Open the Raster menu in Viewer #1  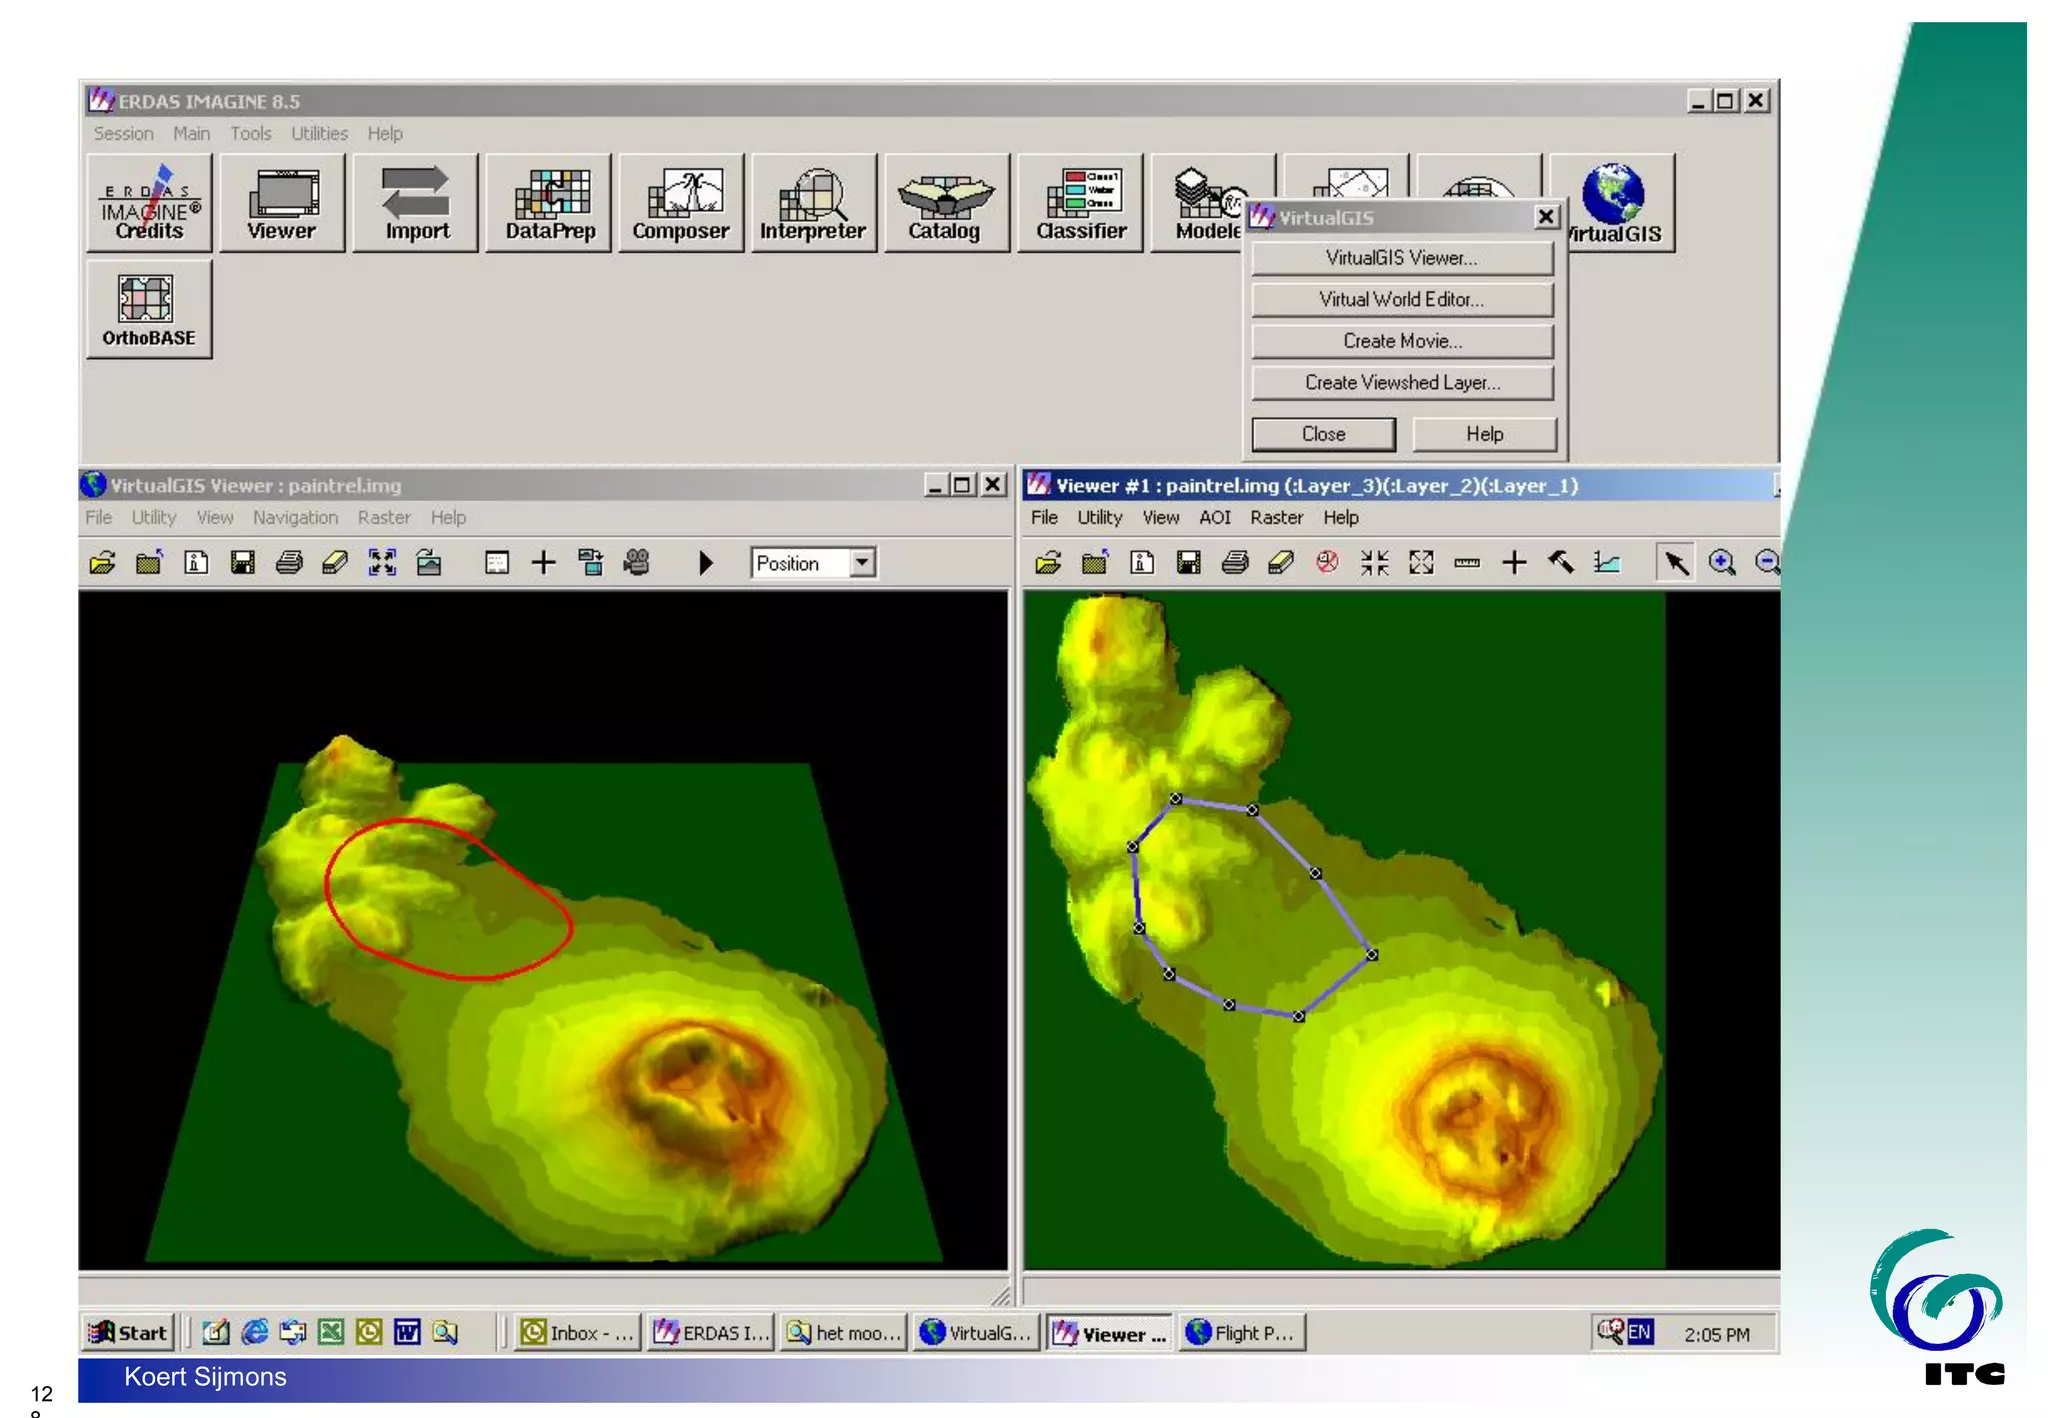click(x=1276, y=517)
